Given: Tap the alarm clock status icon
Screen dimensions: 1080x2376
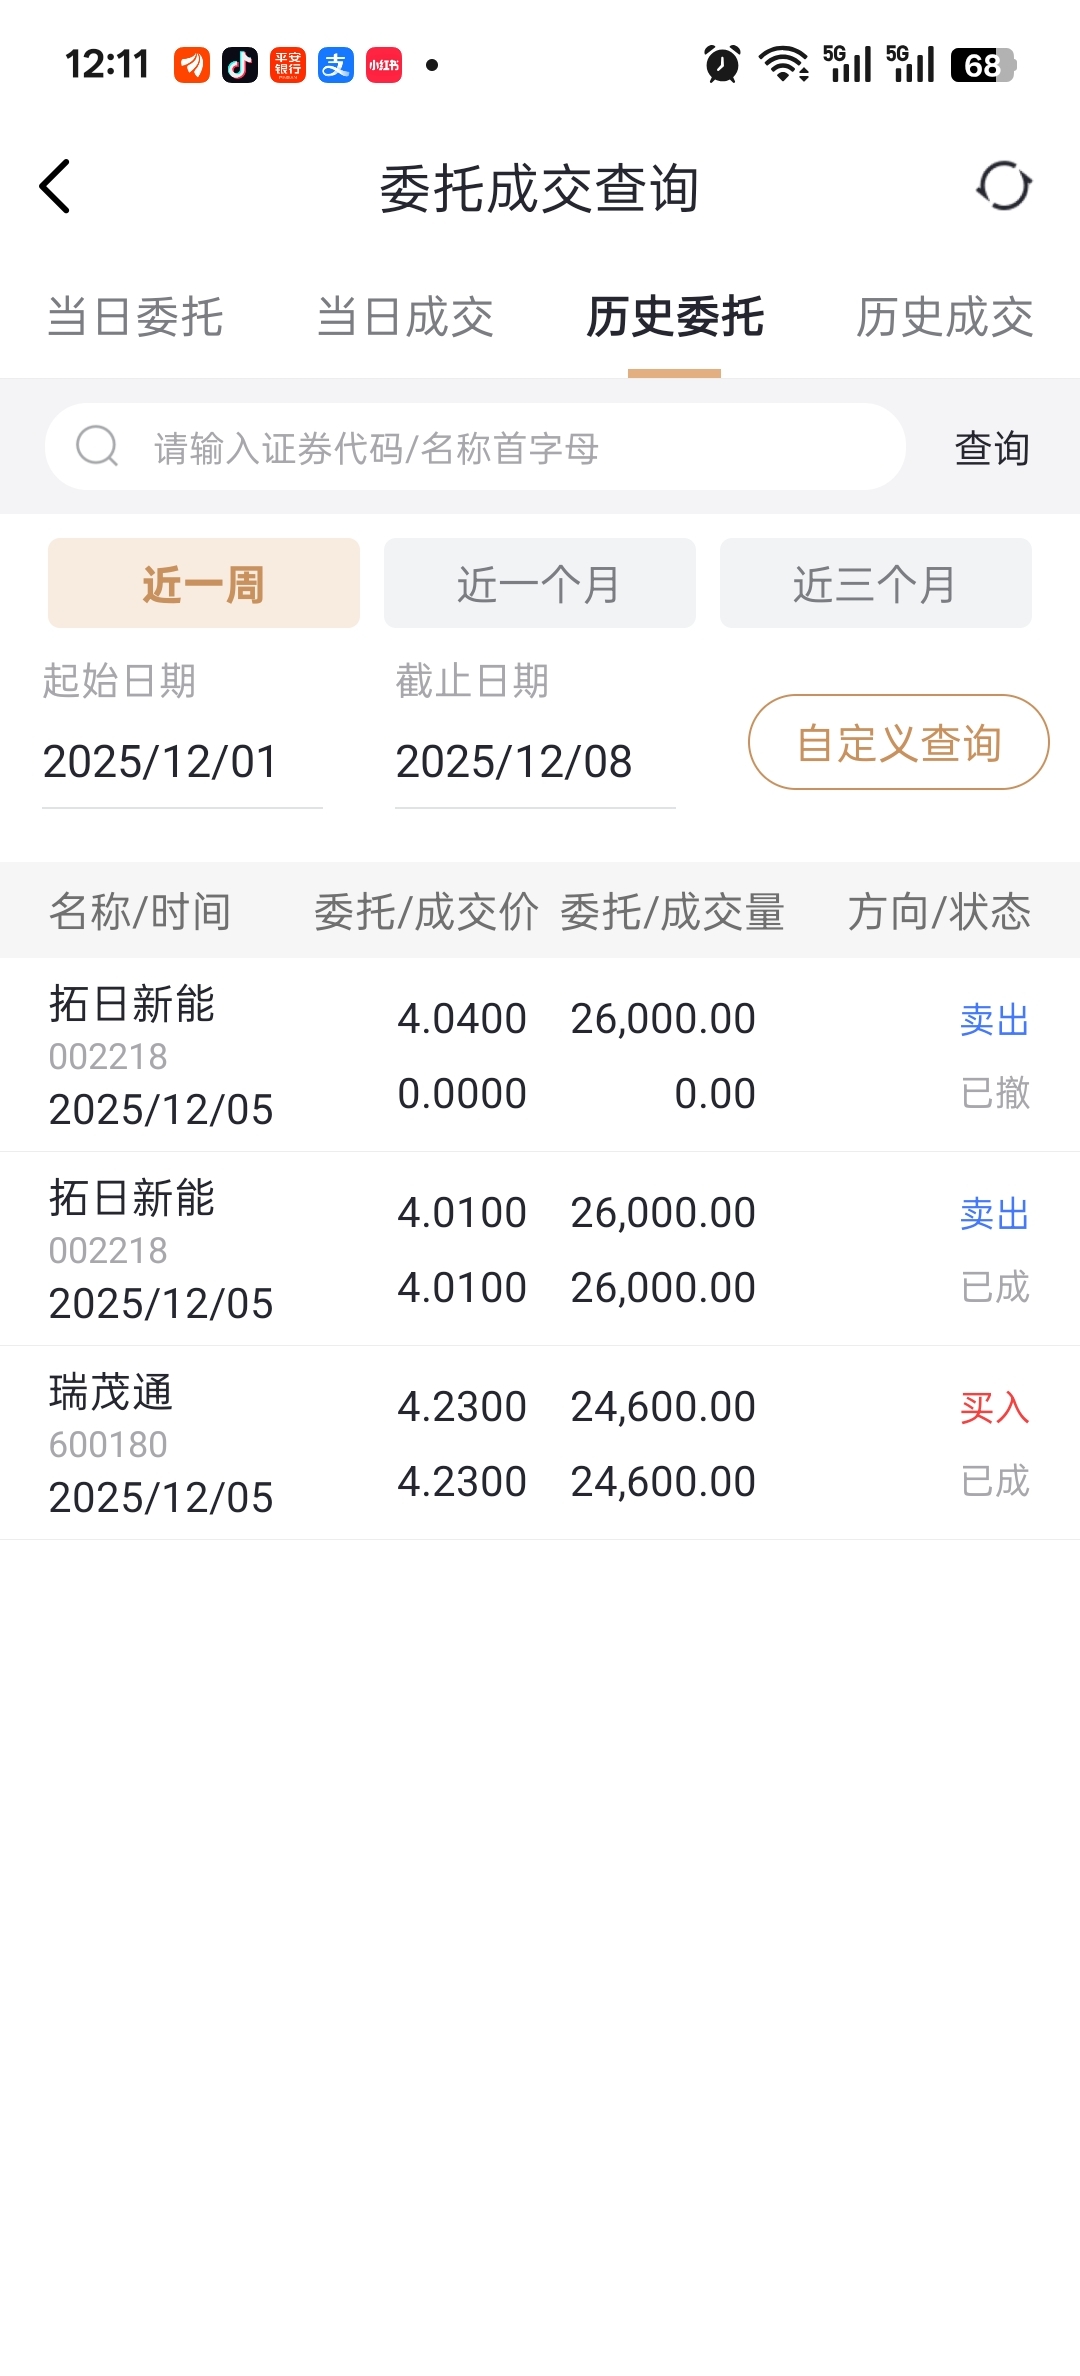Looking at the screenshot, I should pos(722,65).
